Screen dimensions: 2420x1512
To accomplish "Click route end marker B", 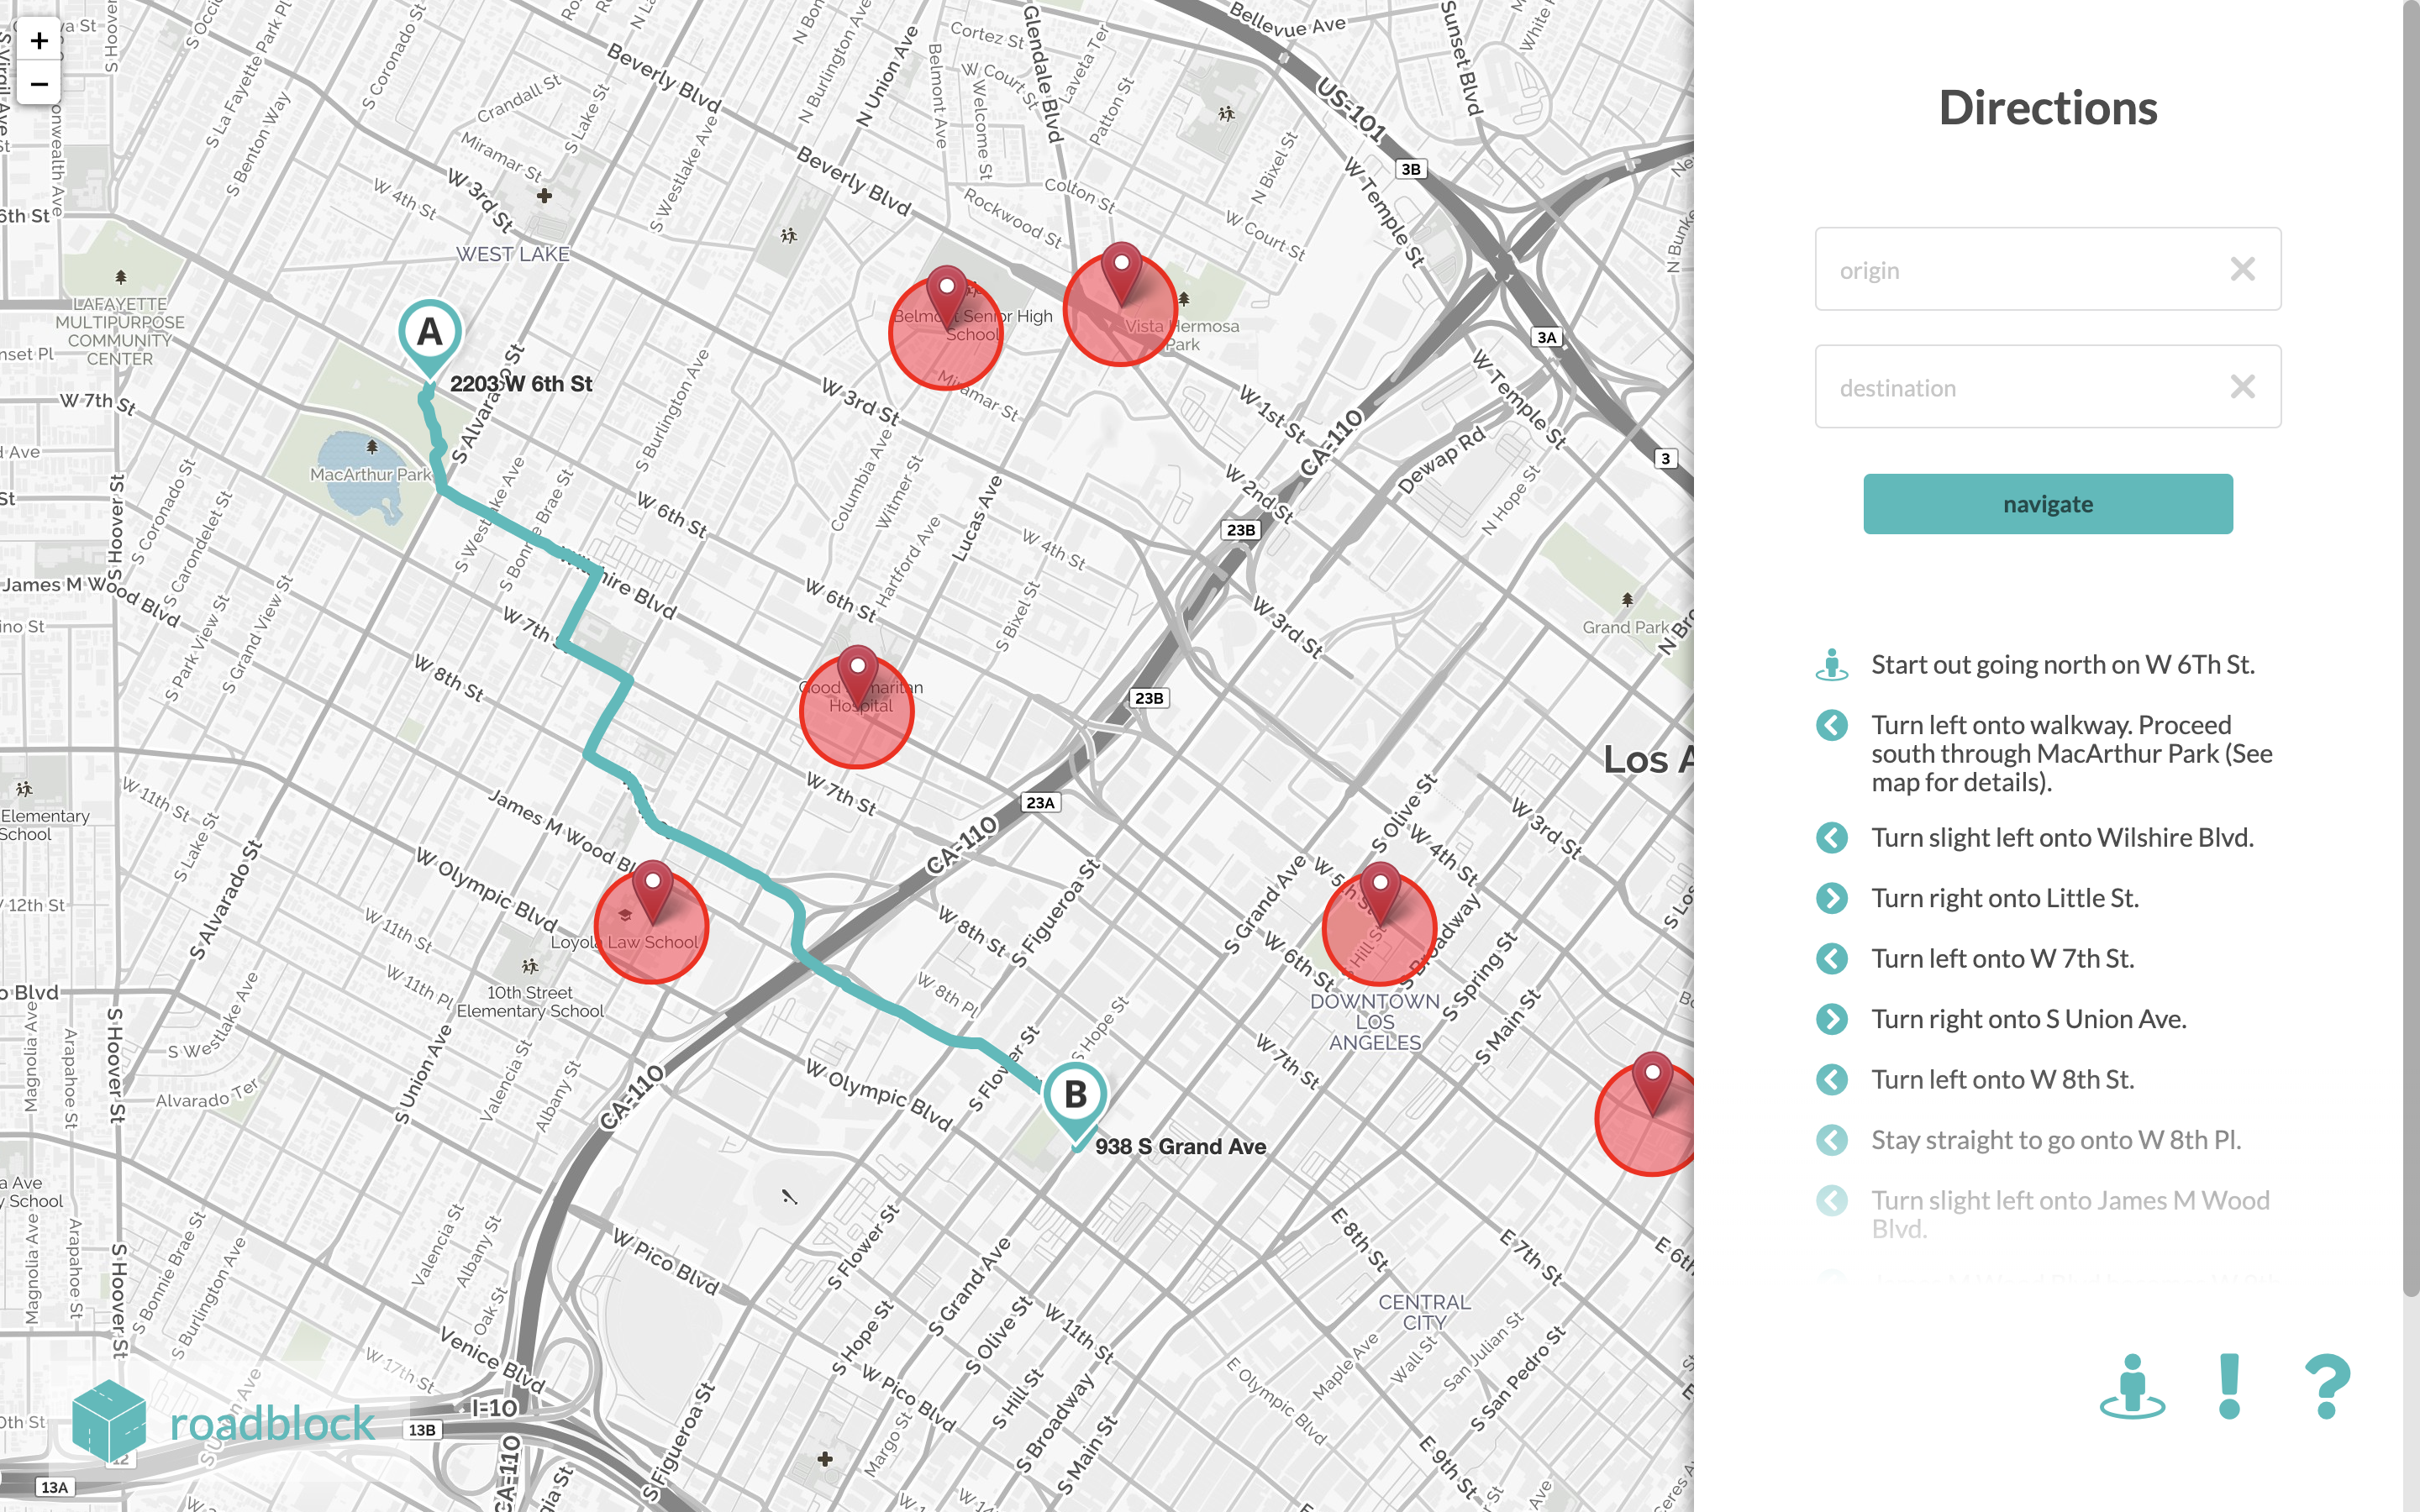I will point(1075,1097).
